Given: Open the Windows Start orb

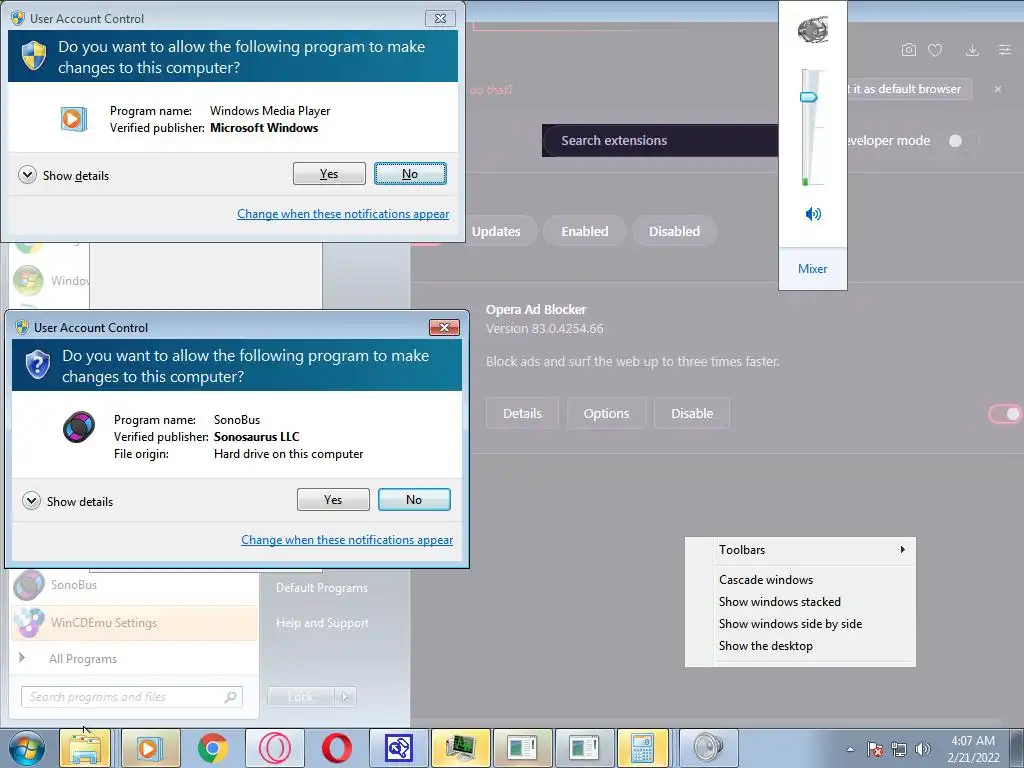Looking at the screenshot, I should [26, 748].
